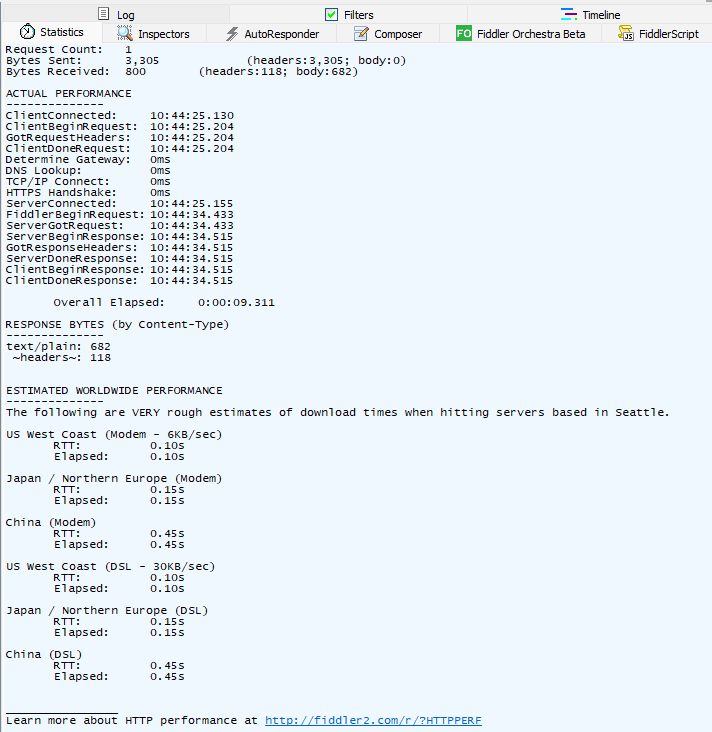The image size is (712, 732).
Task: Click the ServerBeginResponse row
Action: [120, 236]
